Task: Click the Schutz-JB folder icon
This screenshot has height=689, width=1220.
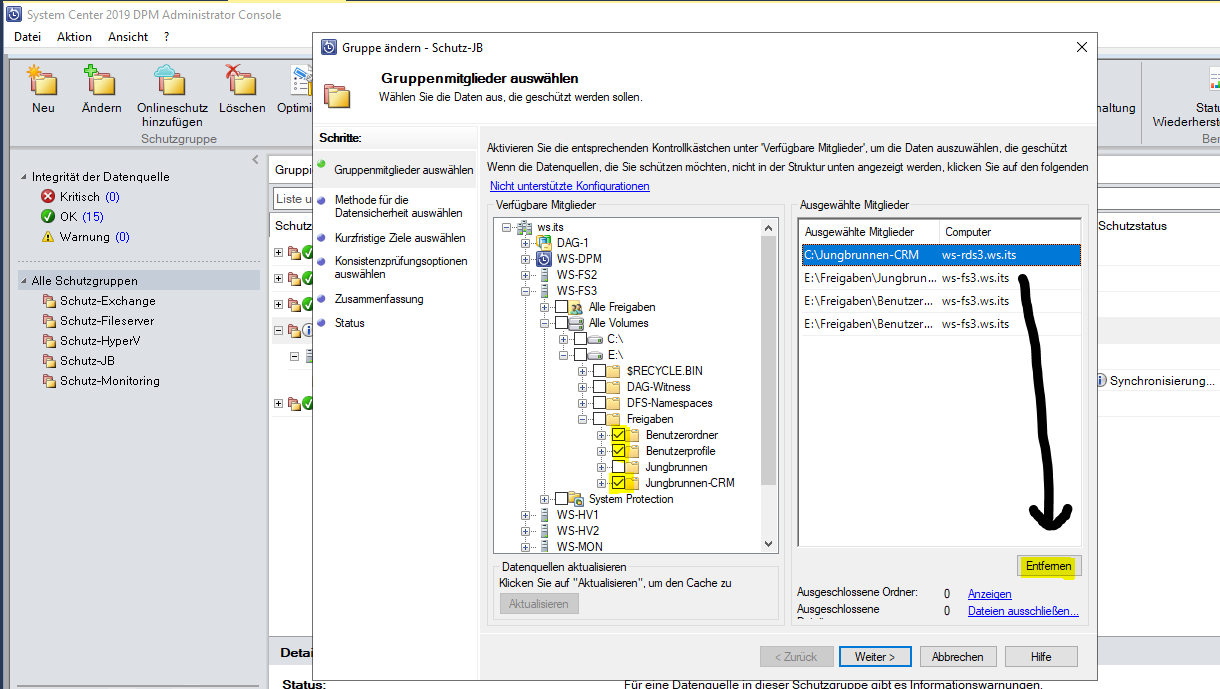Action: (x=49, y=361)
